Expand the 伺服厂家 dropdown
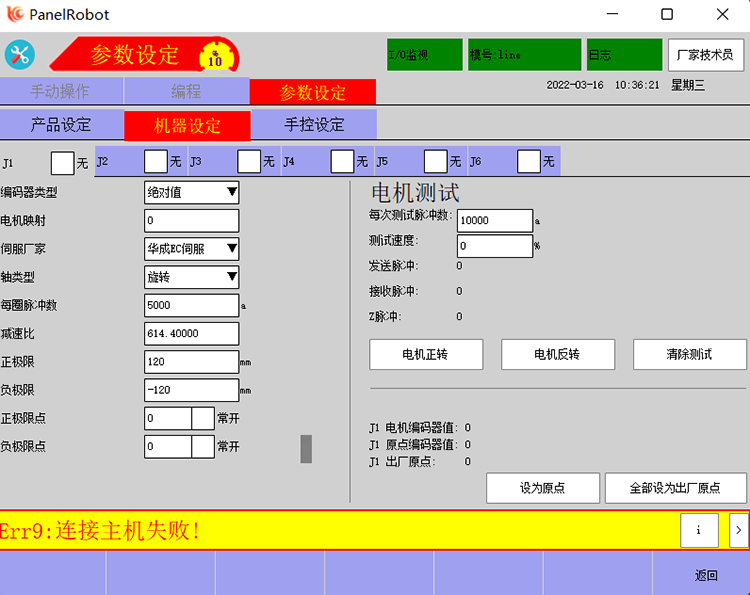The width and height of the screenshot is (750, 595). tap(192, 248)
